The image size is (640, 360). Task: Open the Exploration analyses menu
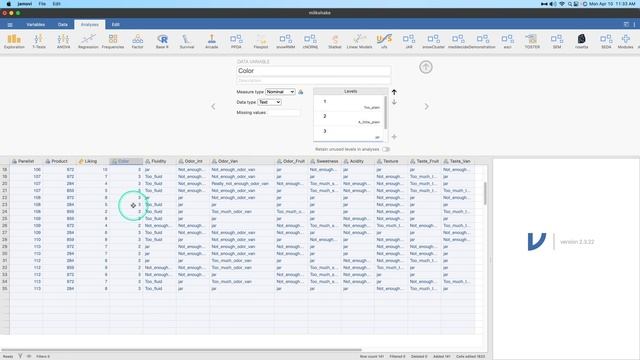pyautogui.click(x=14, y=41)
